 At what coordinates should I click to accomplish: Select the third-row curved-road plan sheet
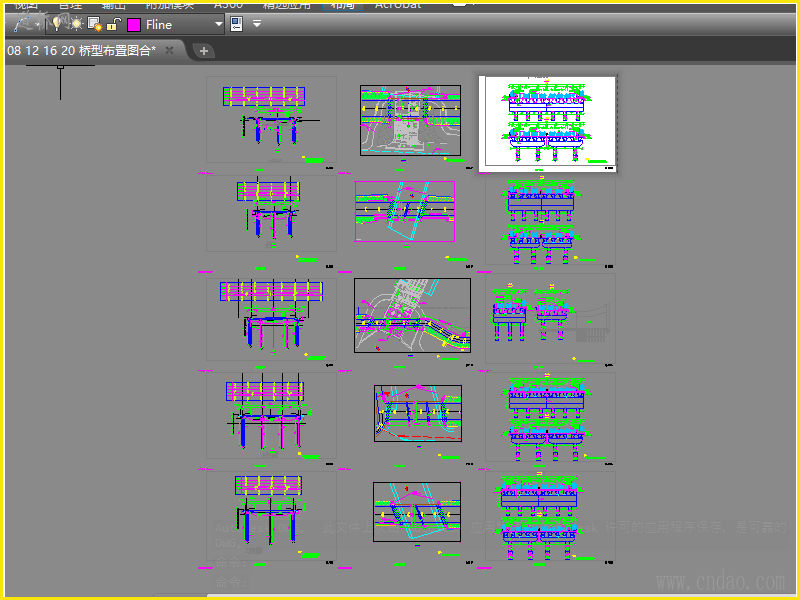412,315
